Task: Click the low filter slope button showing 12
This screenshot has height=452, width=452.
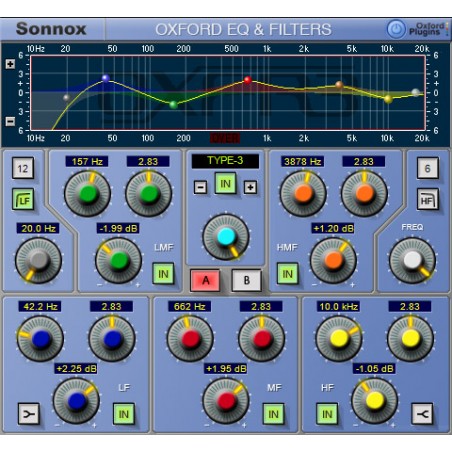Action: 23,168
